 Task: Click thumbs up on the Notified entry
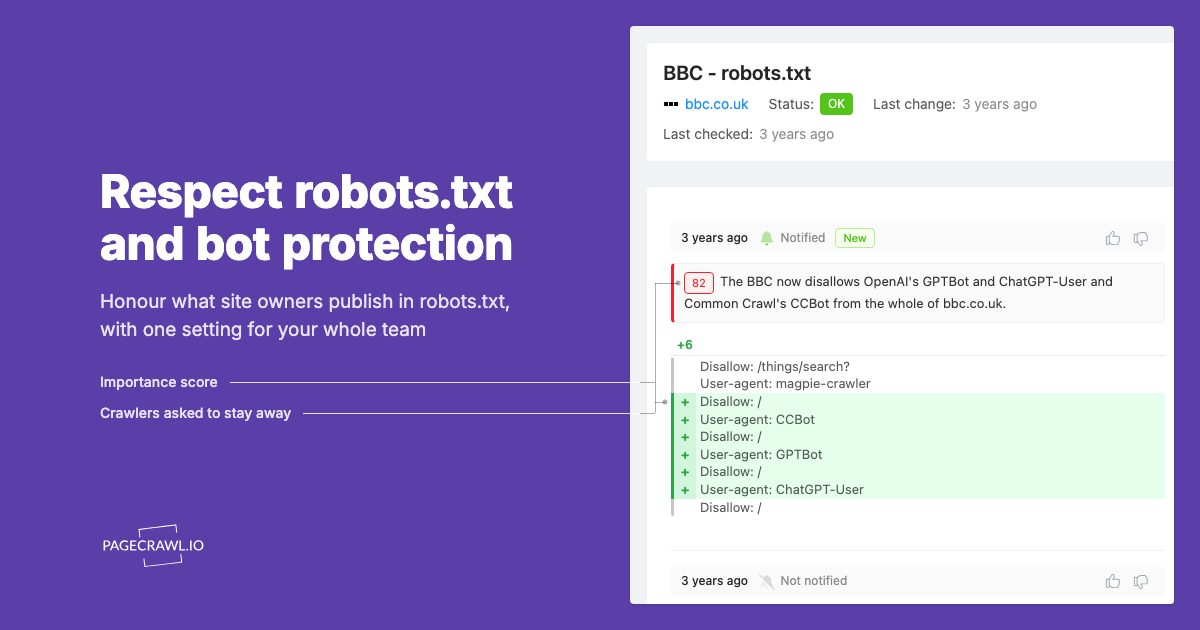pos(1113,238)
